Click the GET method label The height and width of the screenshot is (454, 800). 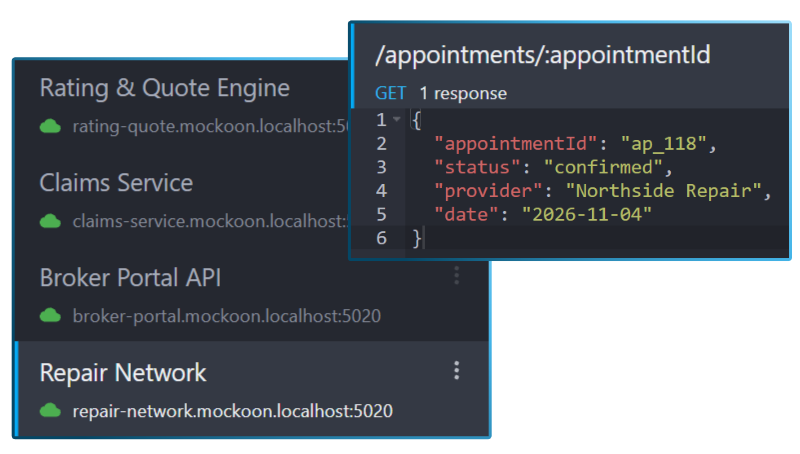(x=390, y=93)
